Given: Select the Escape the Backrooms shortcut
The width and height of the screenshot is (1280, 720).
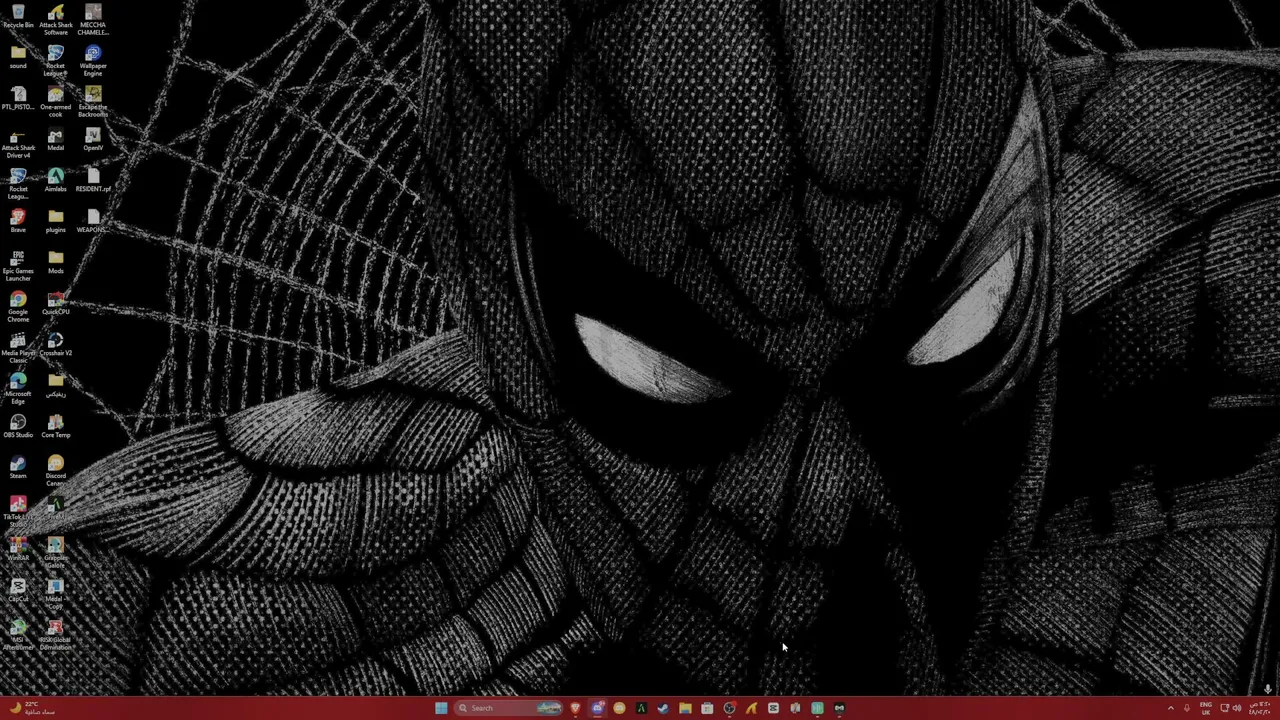Looking at the screenshot, I should pyautogui.click(x=93, y=102).
